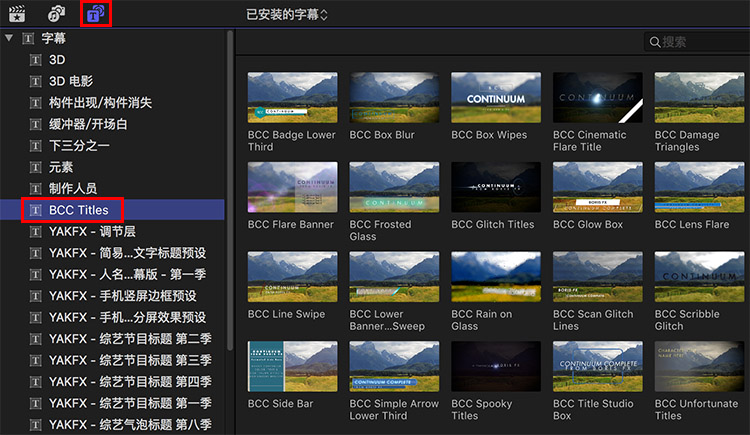This screenshot has height=435, width=750.
Task: Click the T icon beside 3D row
Action: pos(35,60)
